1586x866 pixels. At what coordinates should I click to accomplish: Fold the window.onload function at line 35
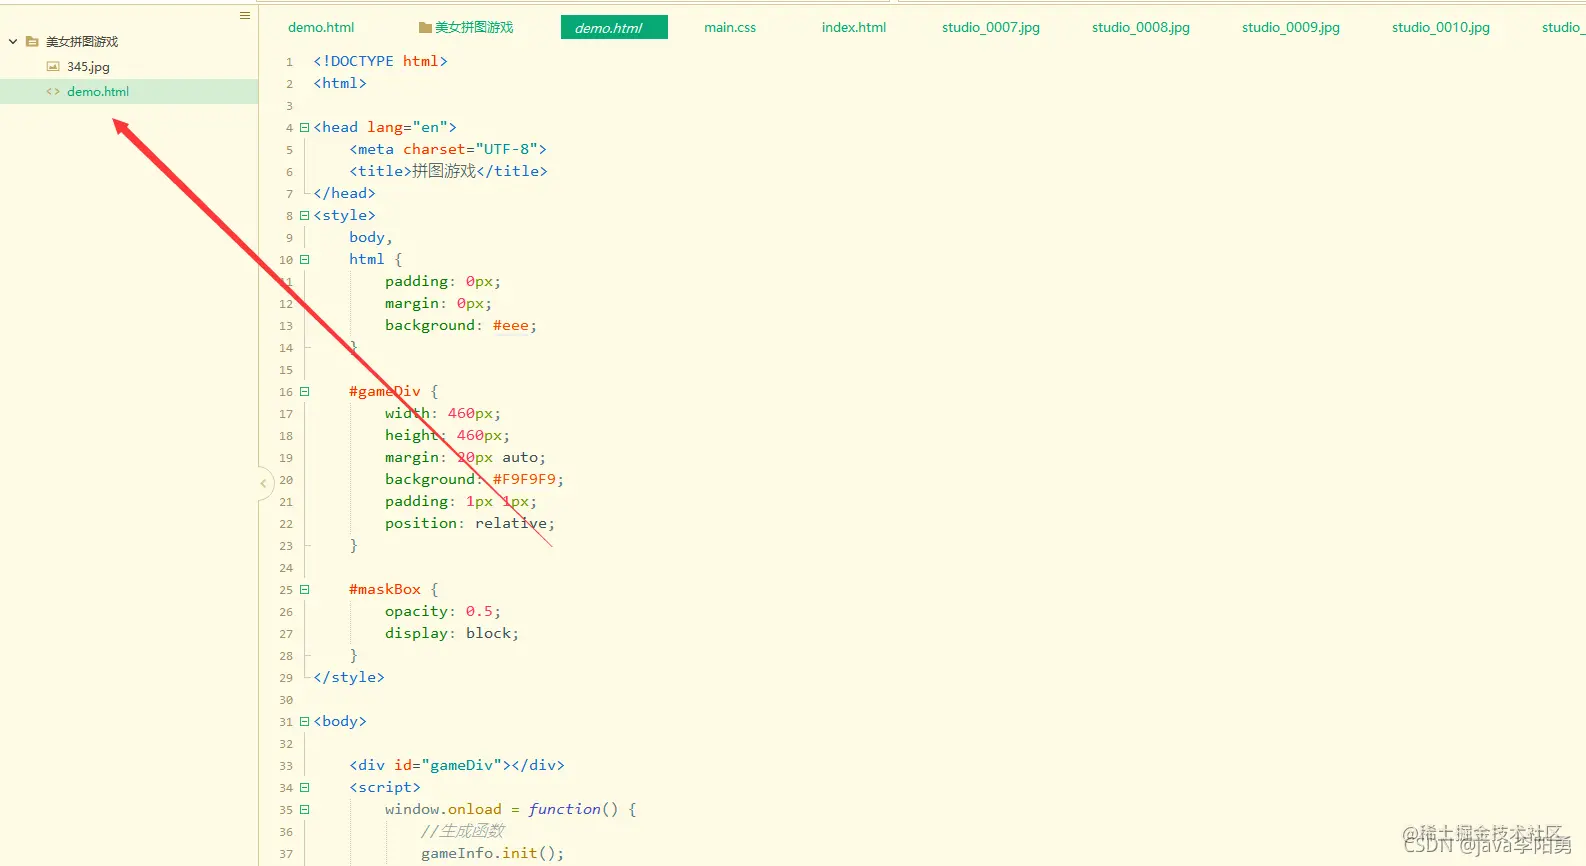(x=304, y=809)
